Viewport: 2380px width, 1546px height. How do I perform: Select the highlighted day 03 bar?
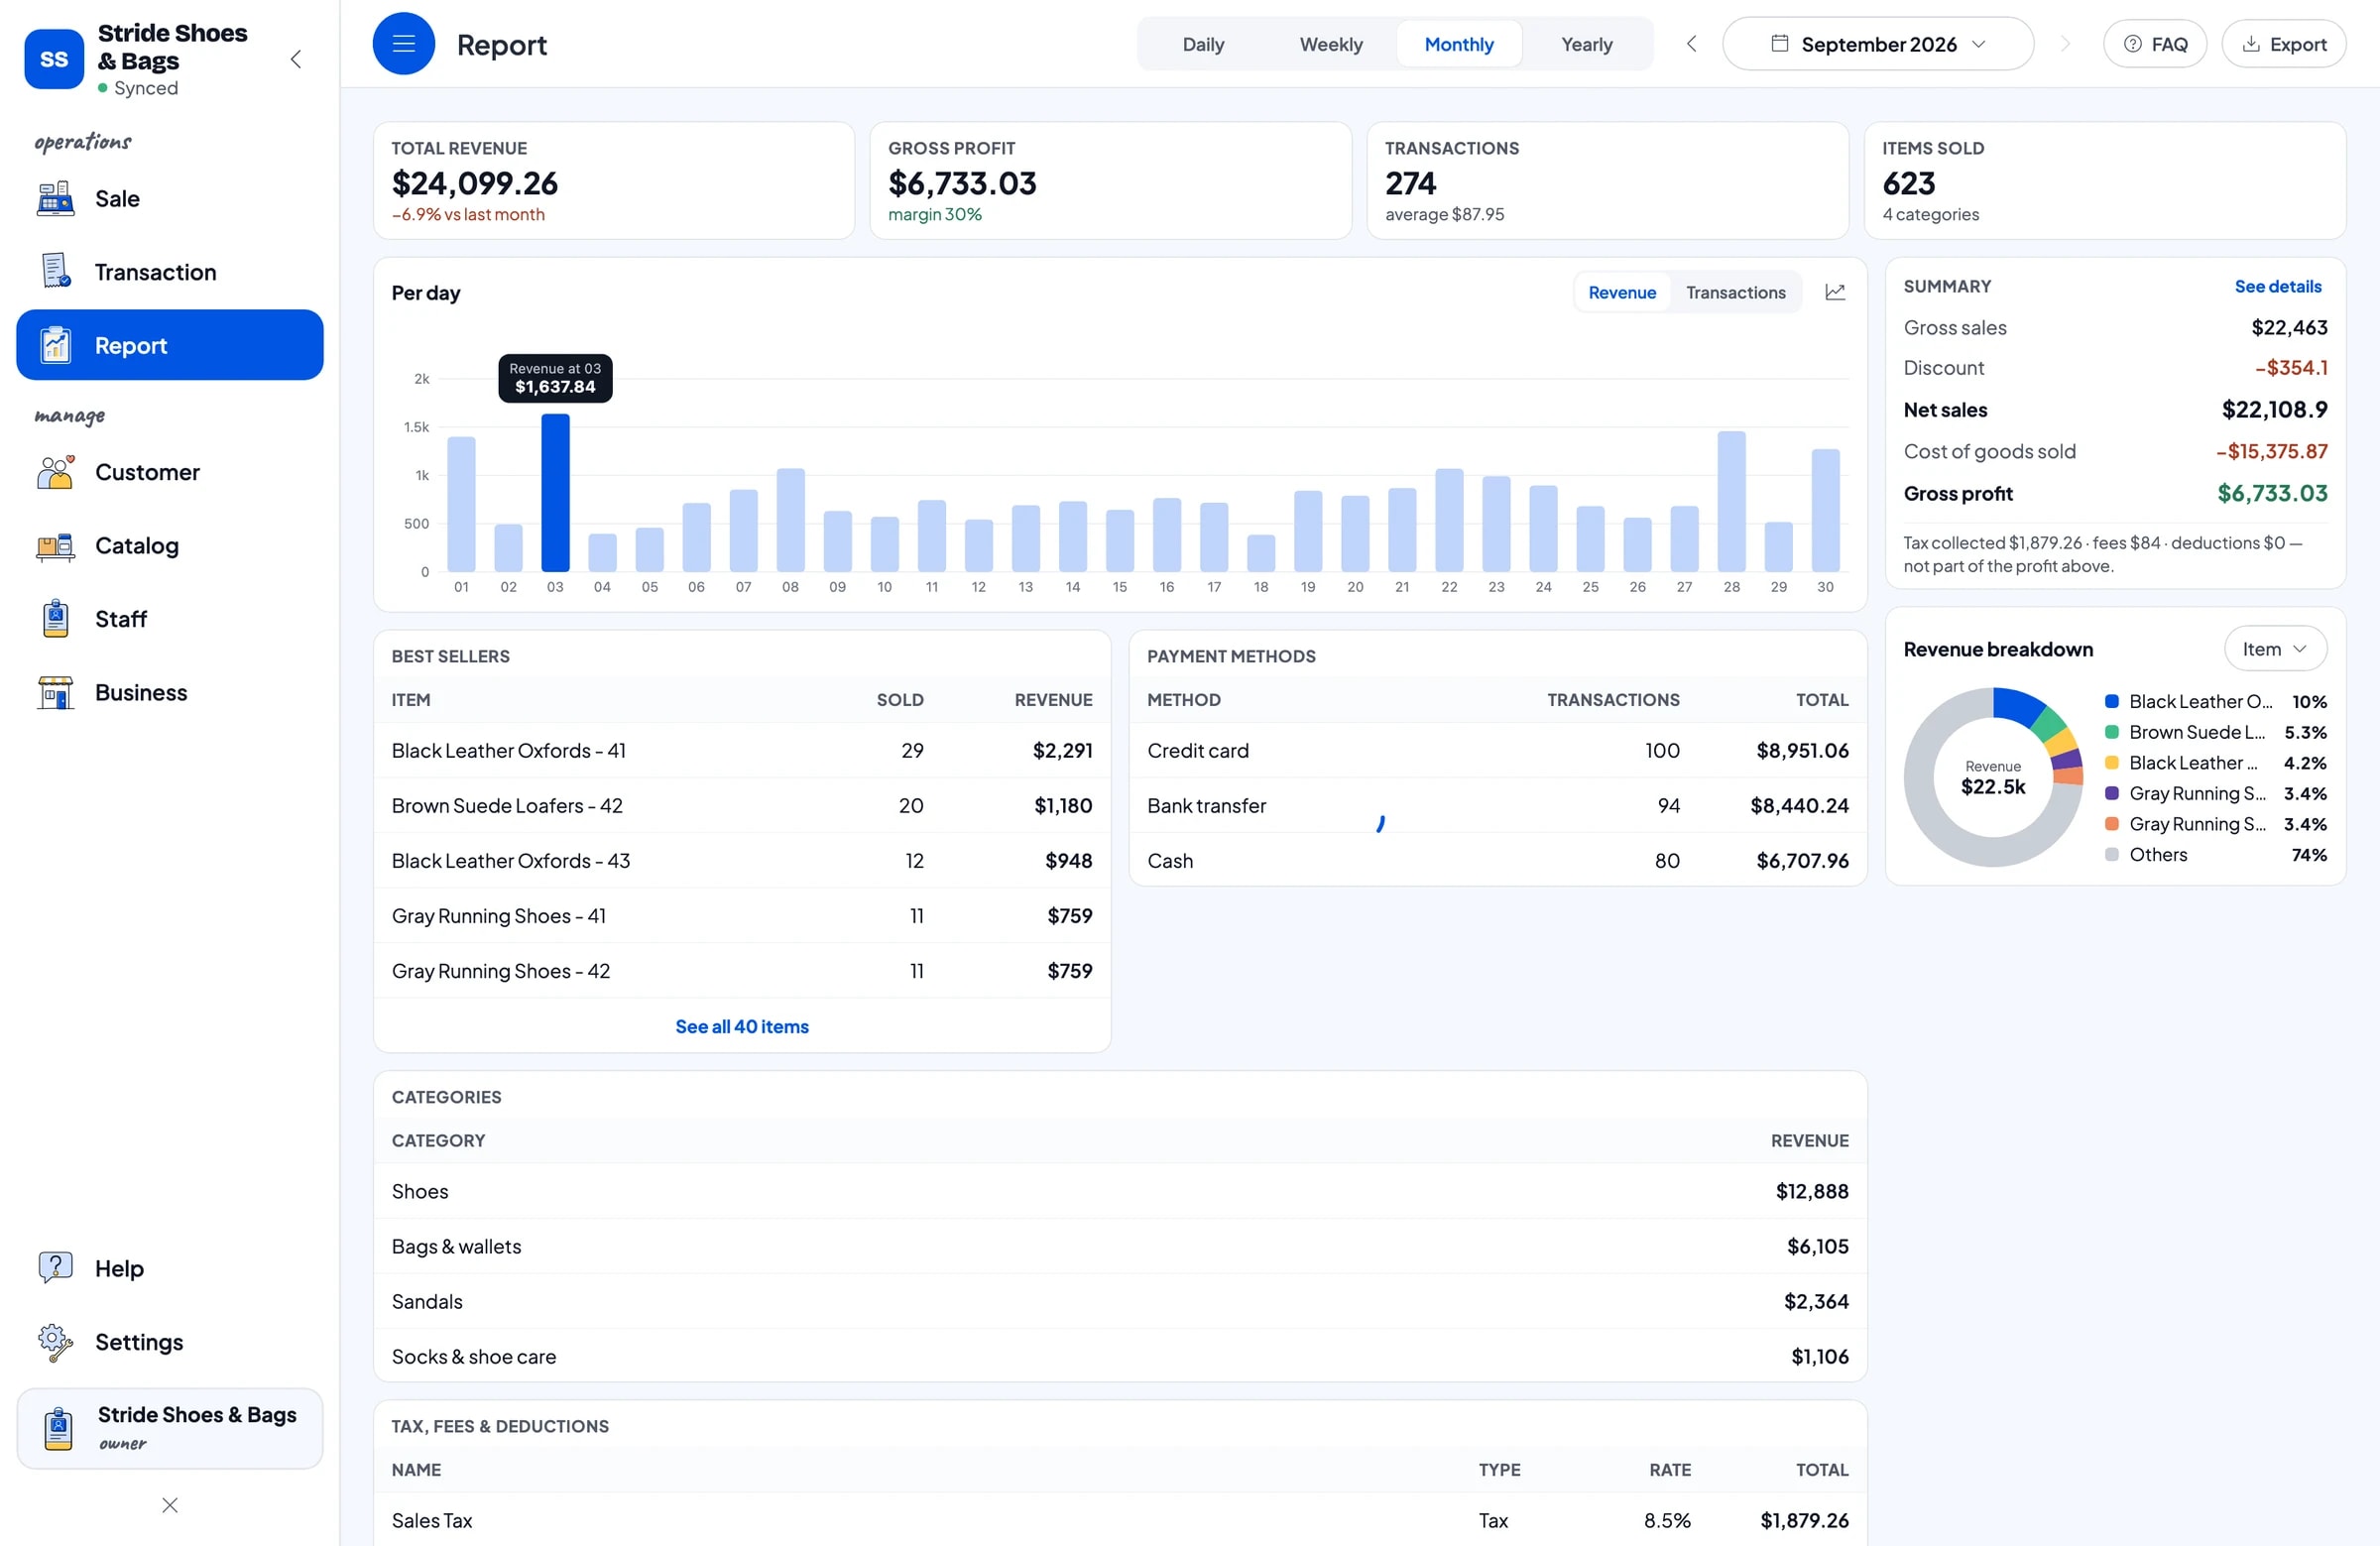[x=555, y=493]
